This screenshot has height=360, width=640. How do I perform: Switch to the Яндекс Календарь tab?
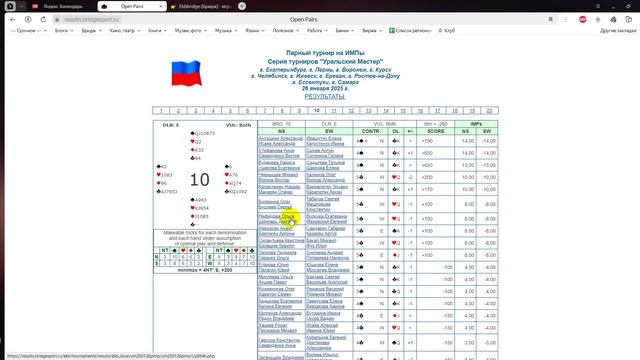[x=62, y=7]
